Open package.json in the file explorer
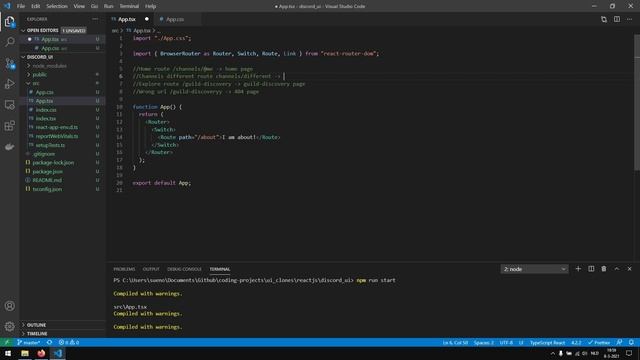This screenshot has height=360, width=640. (x=48, y=171)
